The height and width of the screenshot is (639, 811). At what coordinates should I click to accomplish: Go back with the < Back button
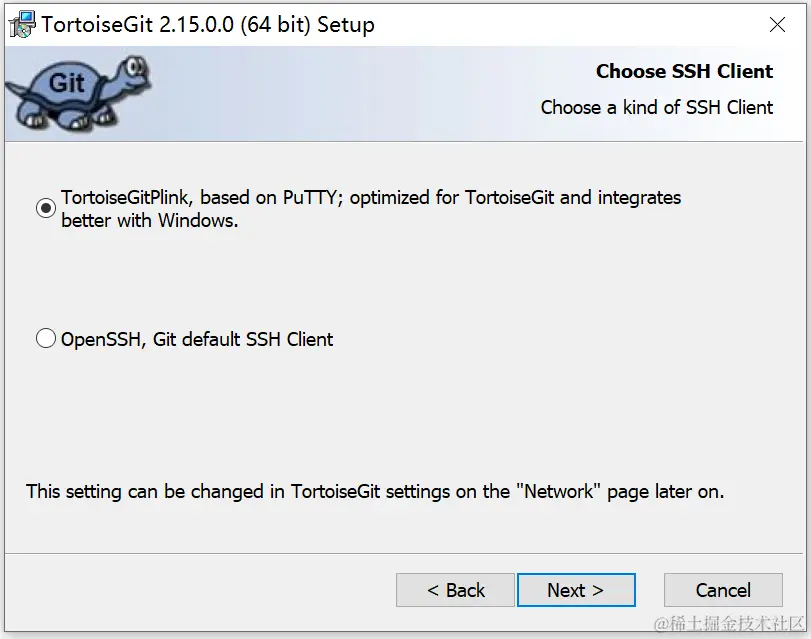455,590
